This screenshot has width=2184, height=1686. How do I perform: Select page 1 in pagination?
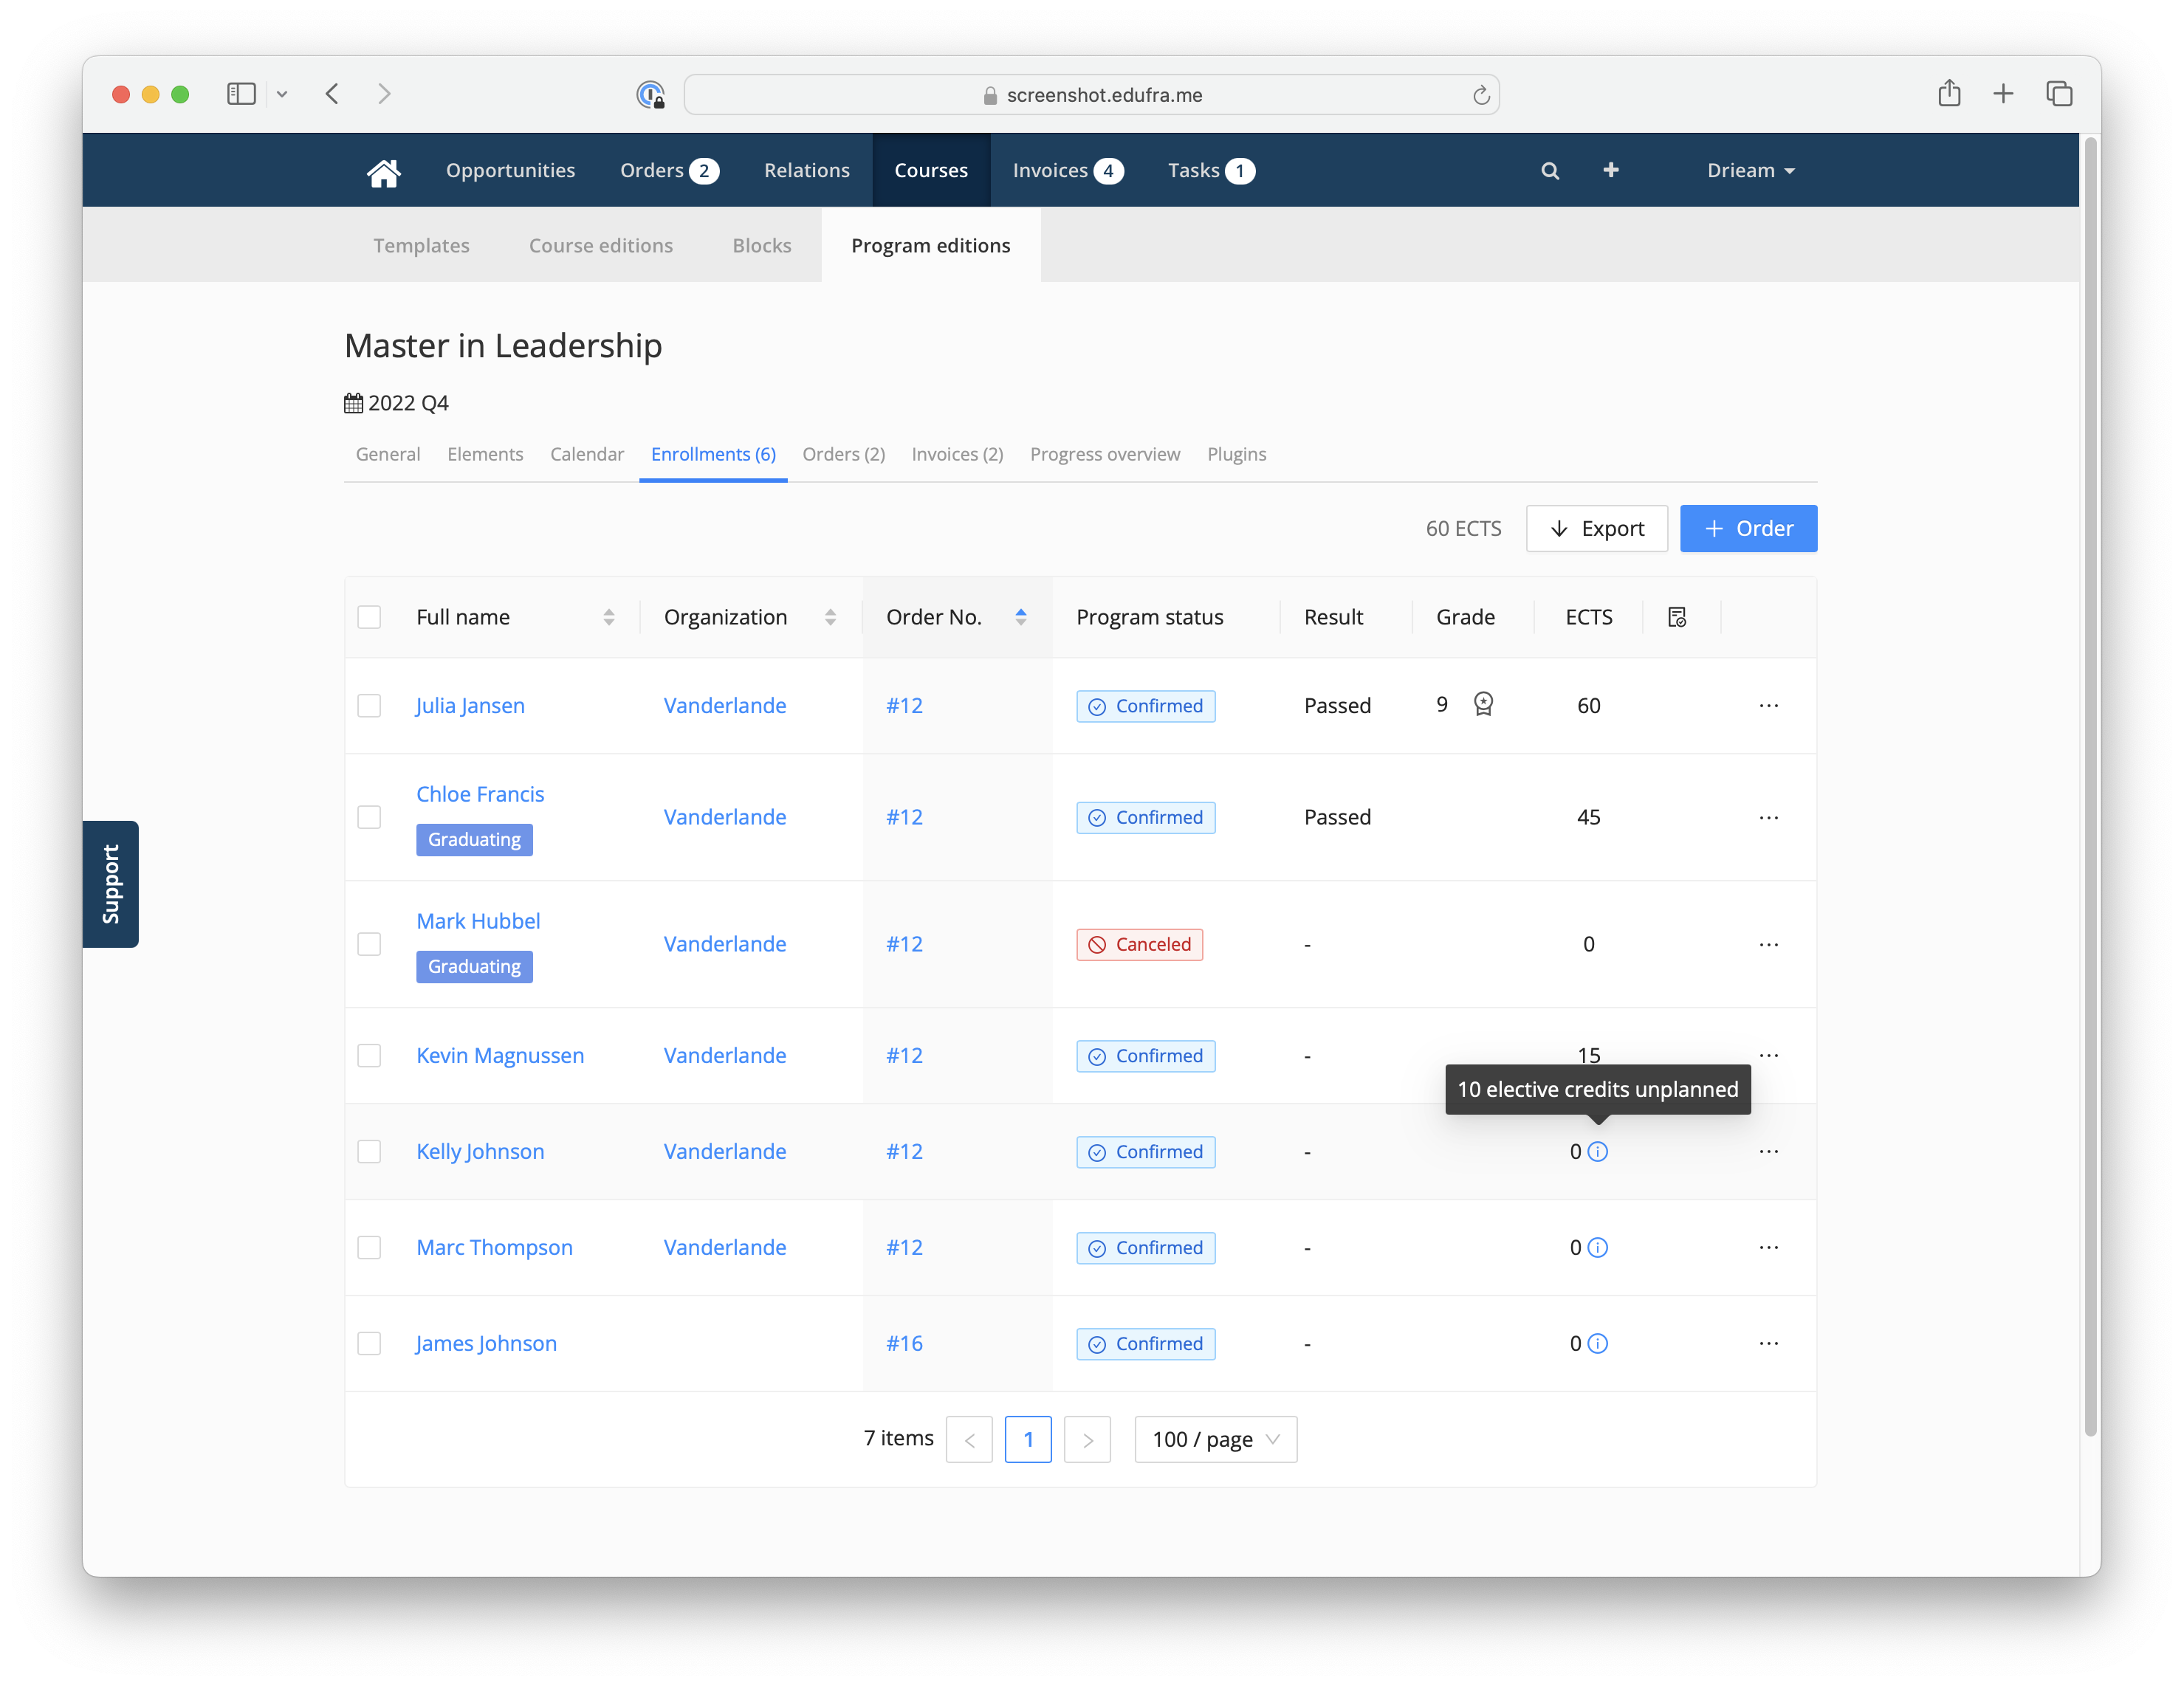(1028, 1440)
